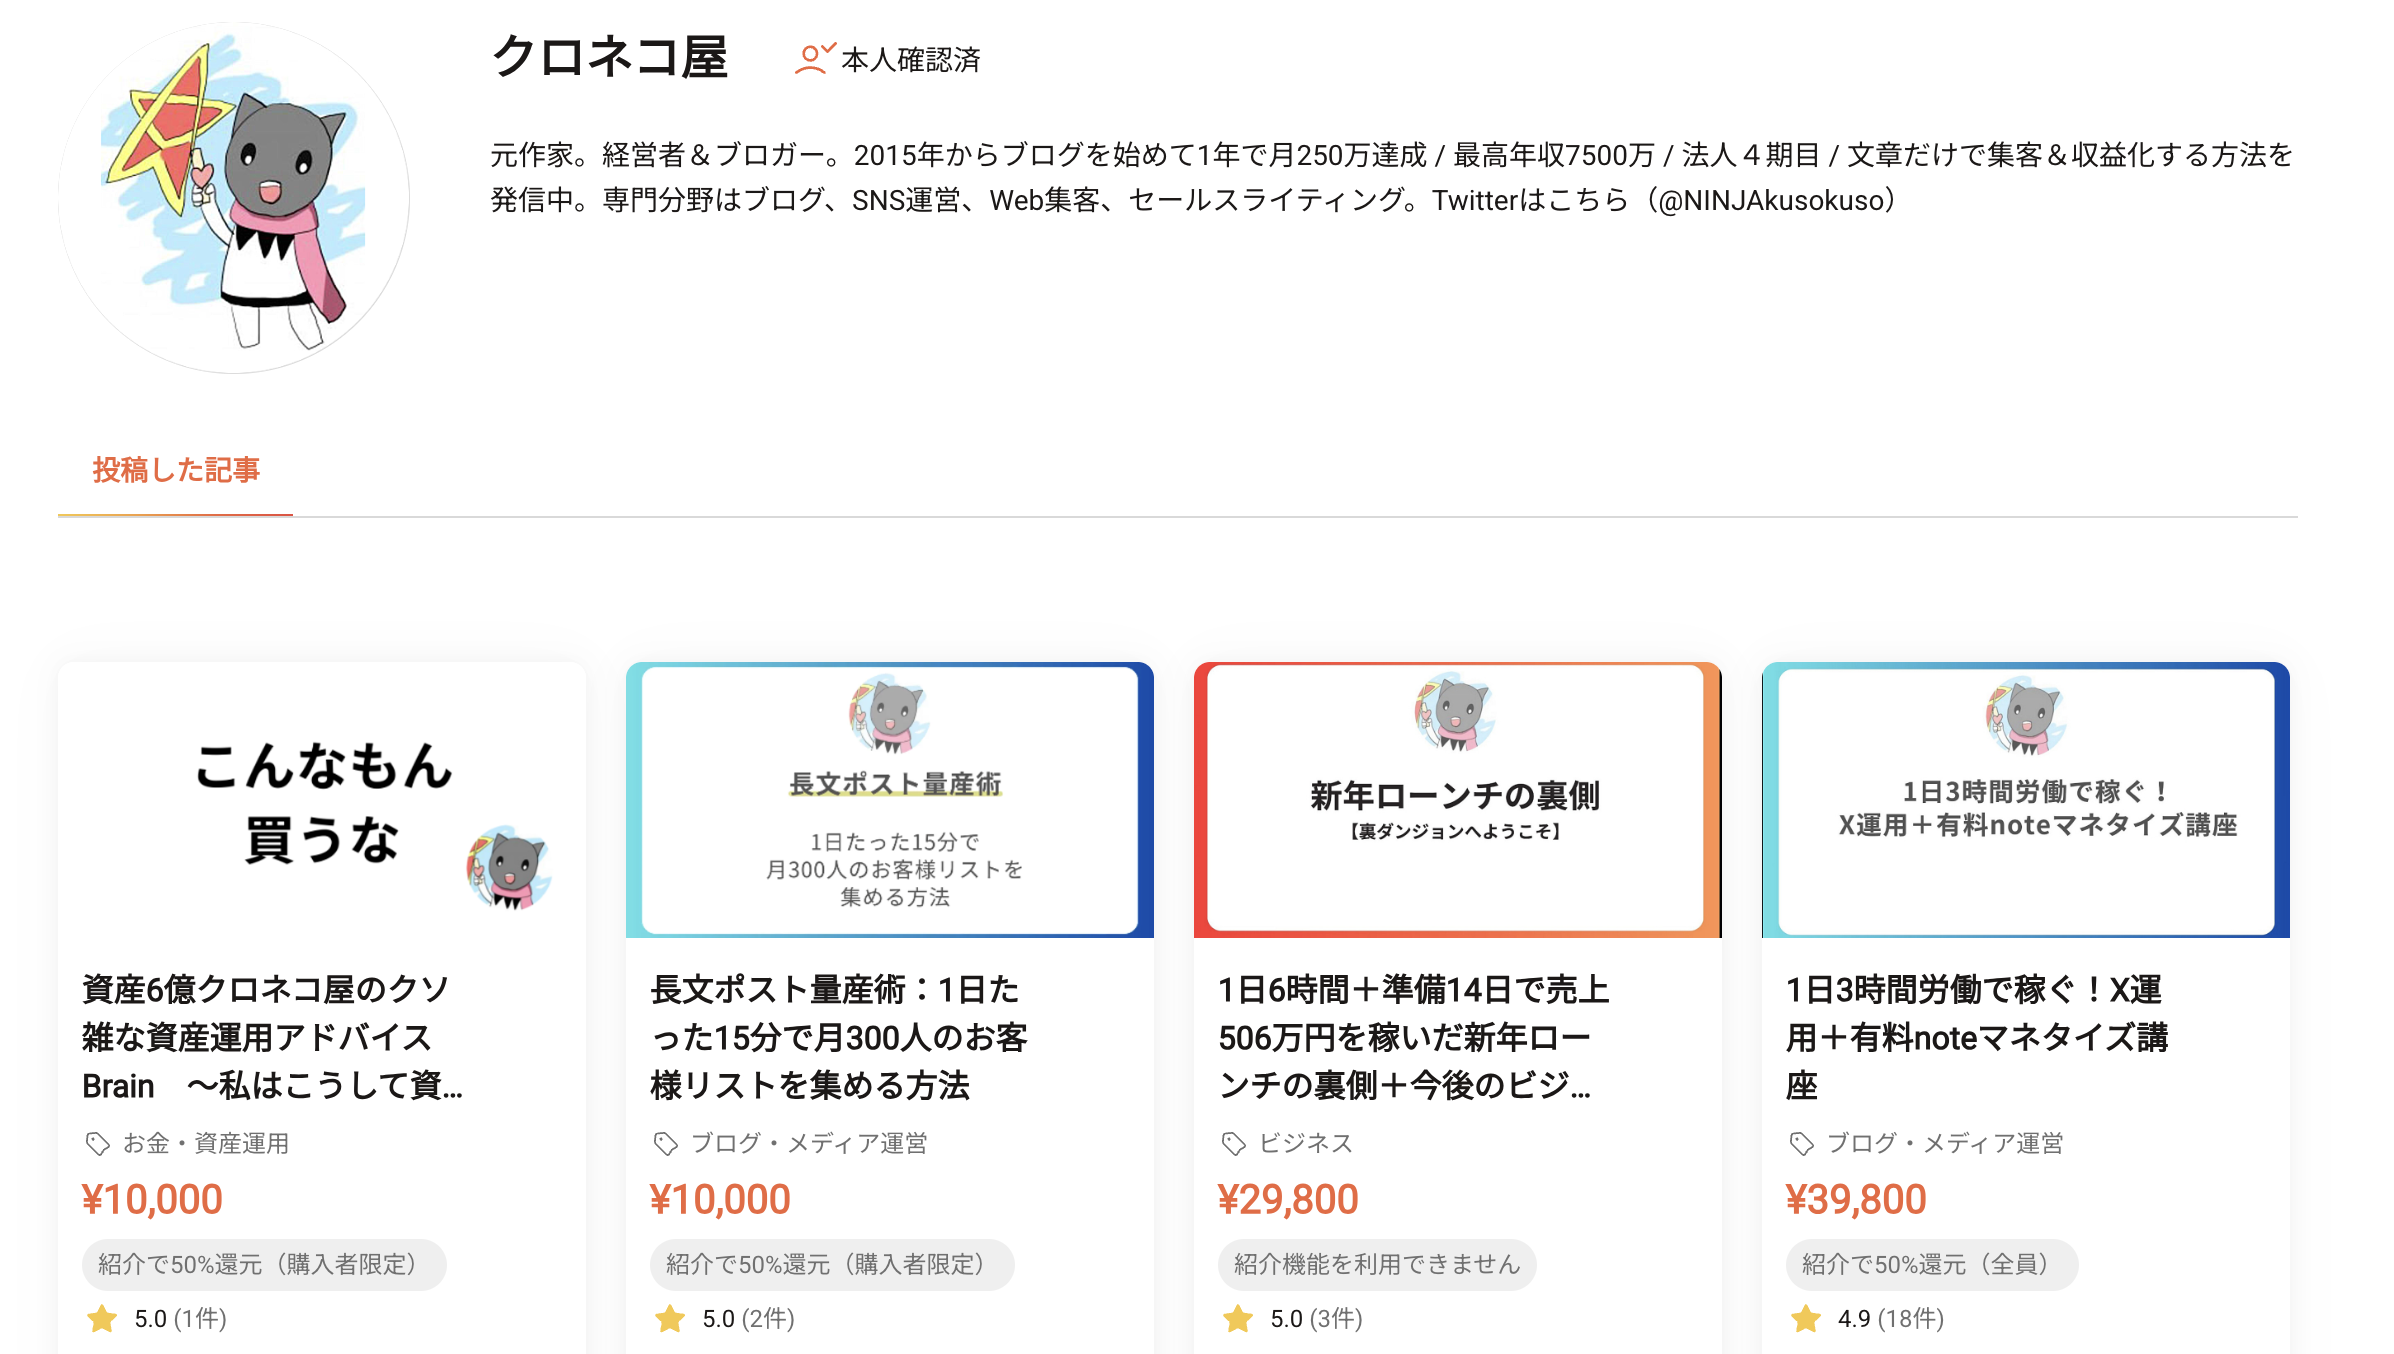Click star icon next to 4.9 (18件)

(x=1806, y=1319)
